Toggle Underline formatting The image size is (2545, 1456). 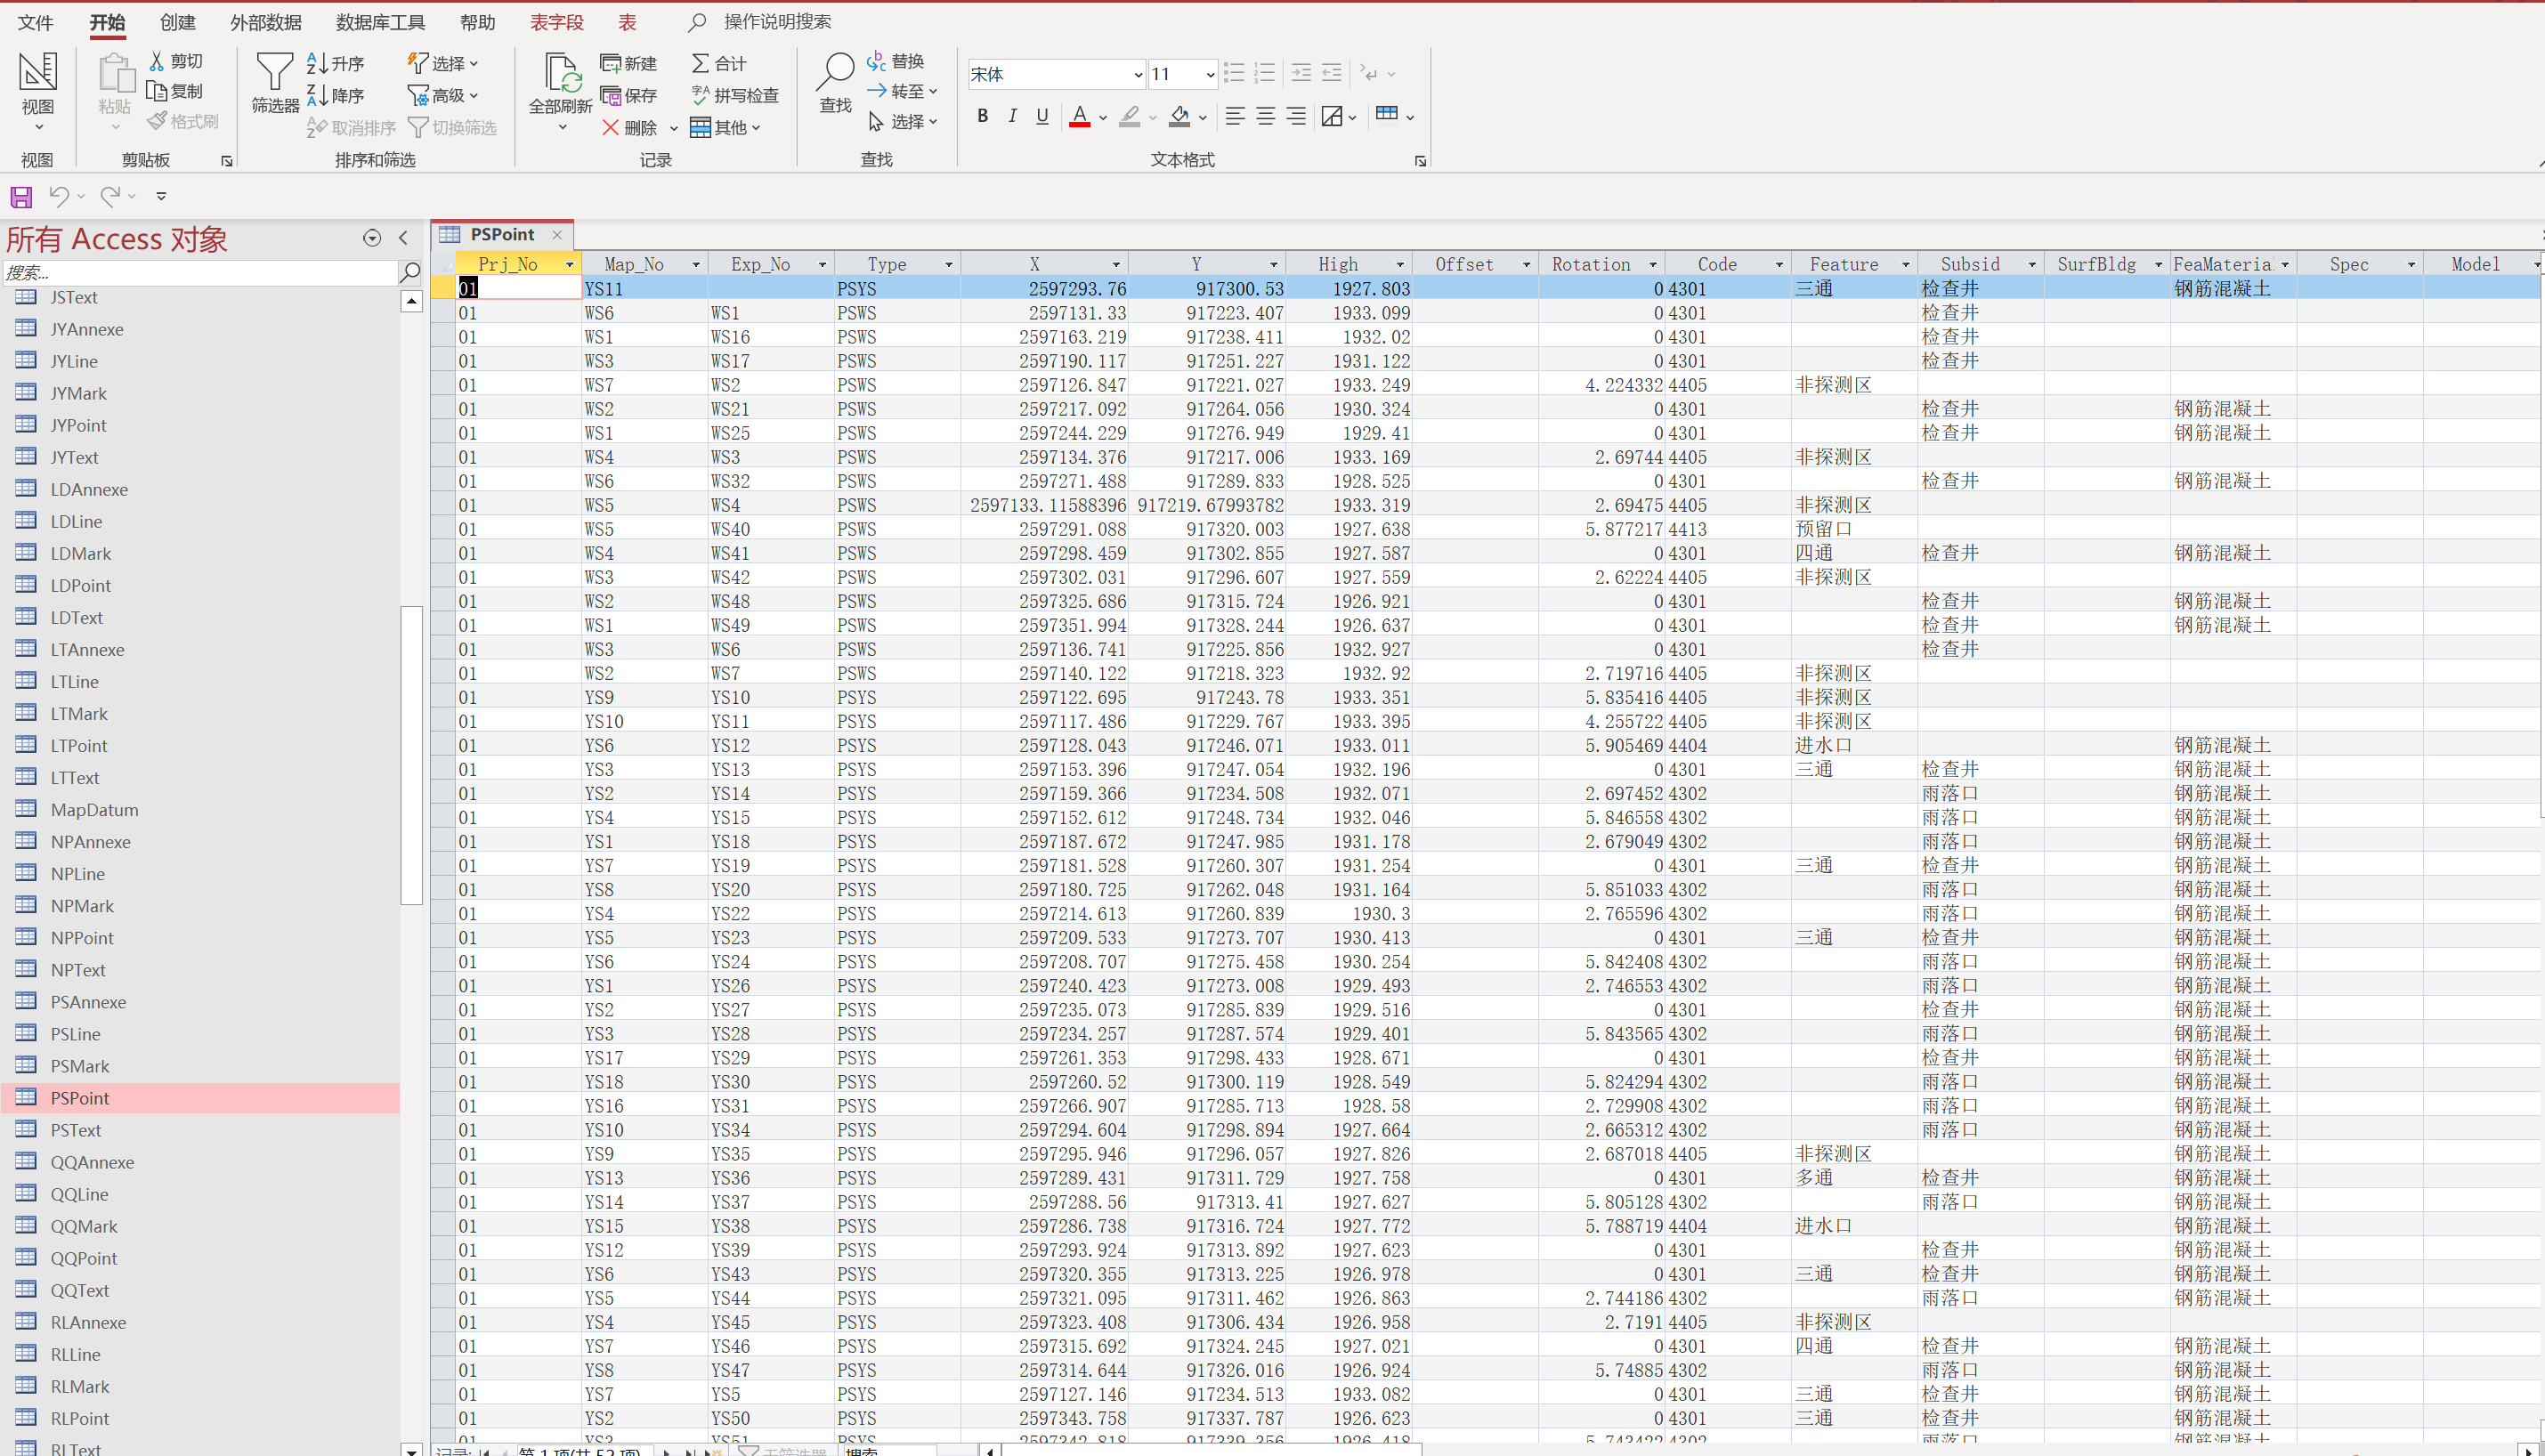(x=1042, y=116)
